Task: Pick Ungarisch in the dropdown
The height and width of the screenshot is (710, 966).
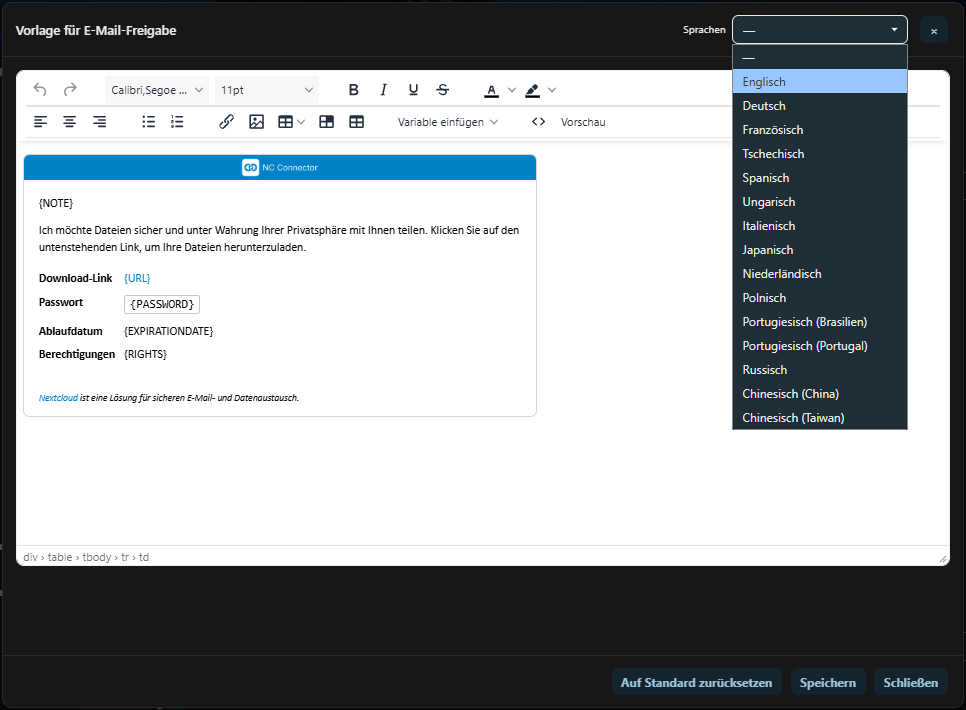Action: tap(819, 202)
